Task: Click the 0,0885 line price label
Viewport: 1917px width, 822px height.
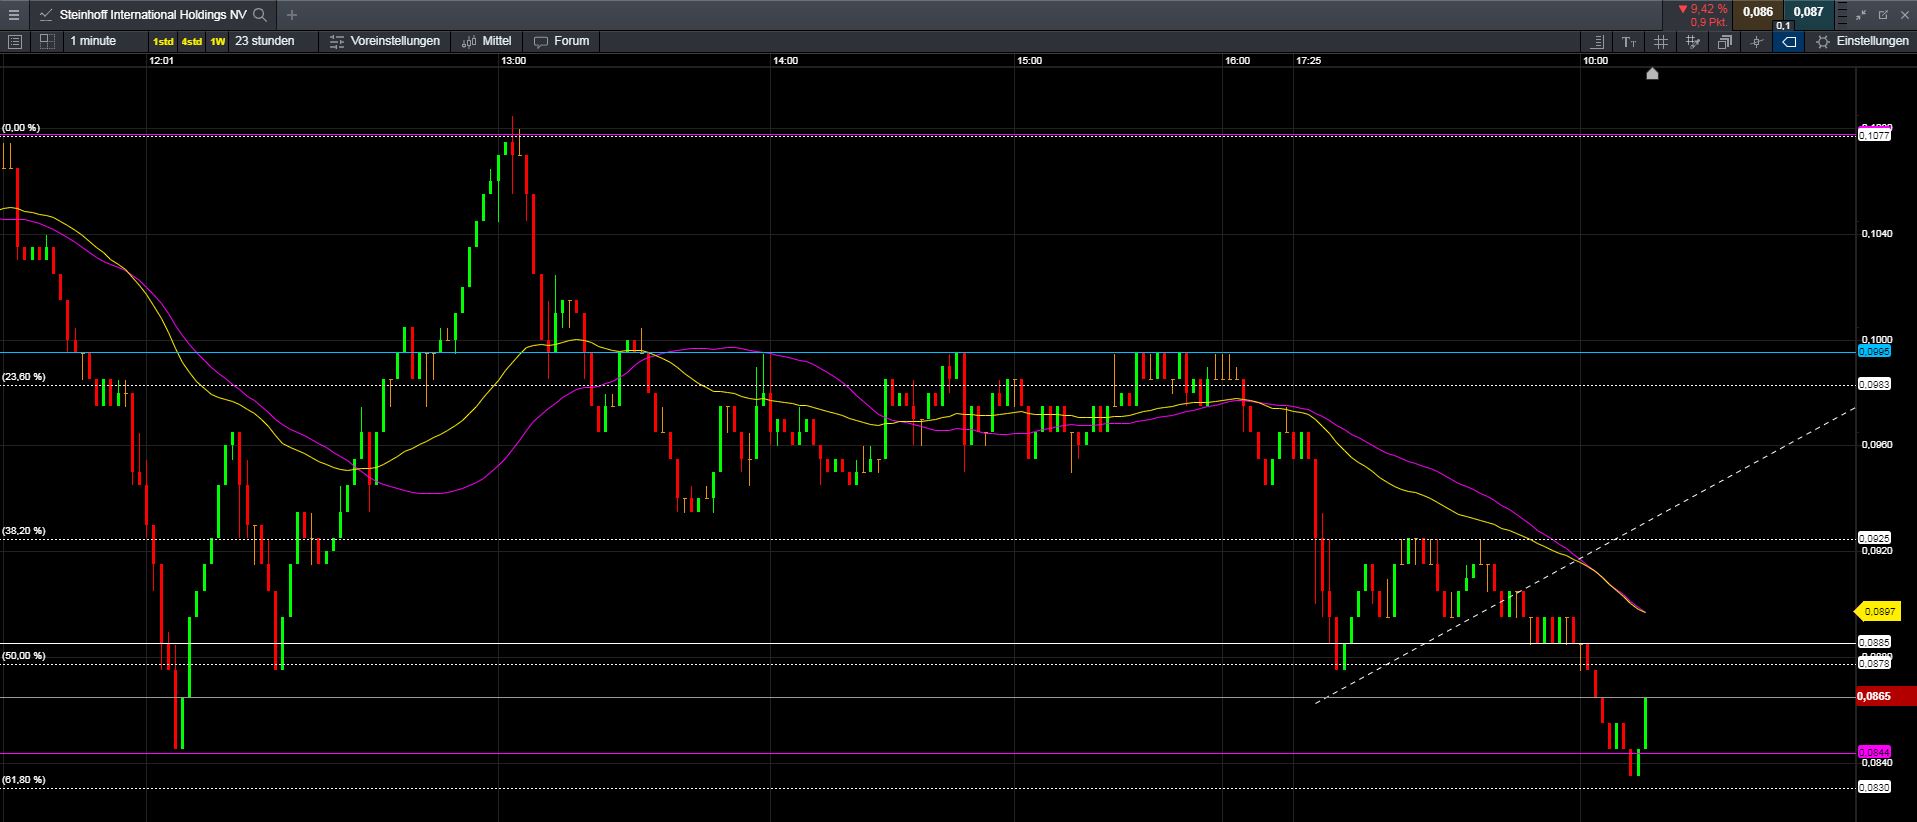Action: [1873, 642]
